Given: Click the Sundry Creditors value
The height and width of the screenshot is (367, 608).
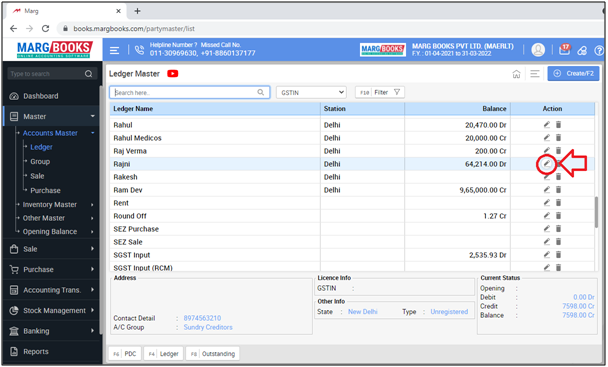Looking at the screenshot, I should (x=208, y=327).
